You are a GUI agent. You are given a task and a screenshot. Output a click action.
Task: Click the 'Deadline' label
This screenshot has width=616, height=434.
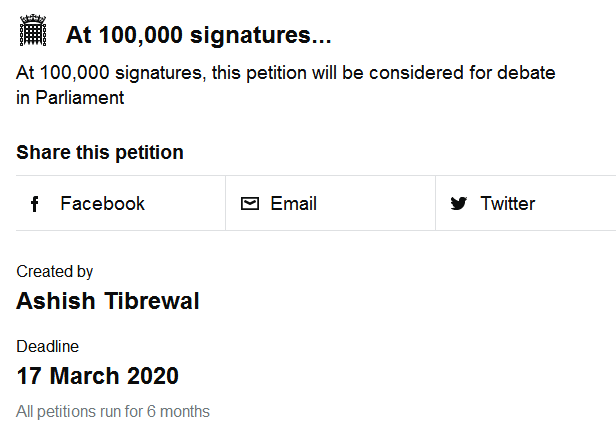pyautogui.click(x=48, y=346)
